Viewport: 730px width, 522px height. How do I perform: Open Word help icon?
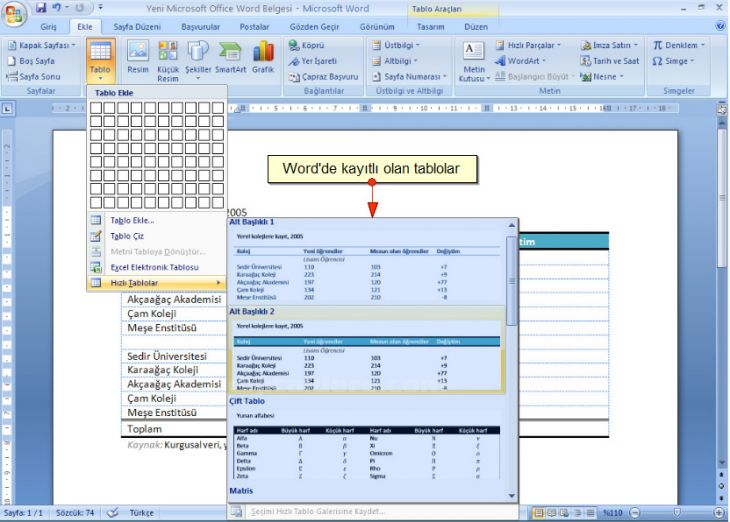(x=720, y=27)
